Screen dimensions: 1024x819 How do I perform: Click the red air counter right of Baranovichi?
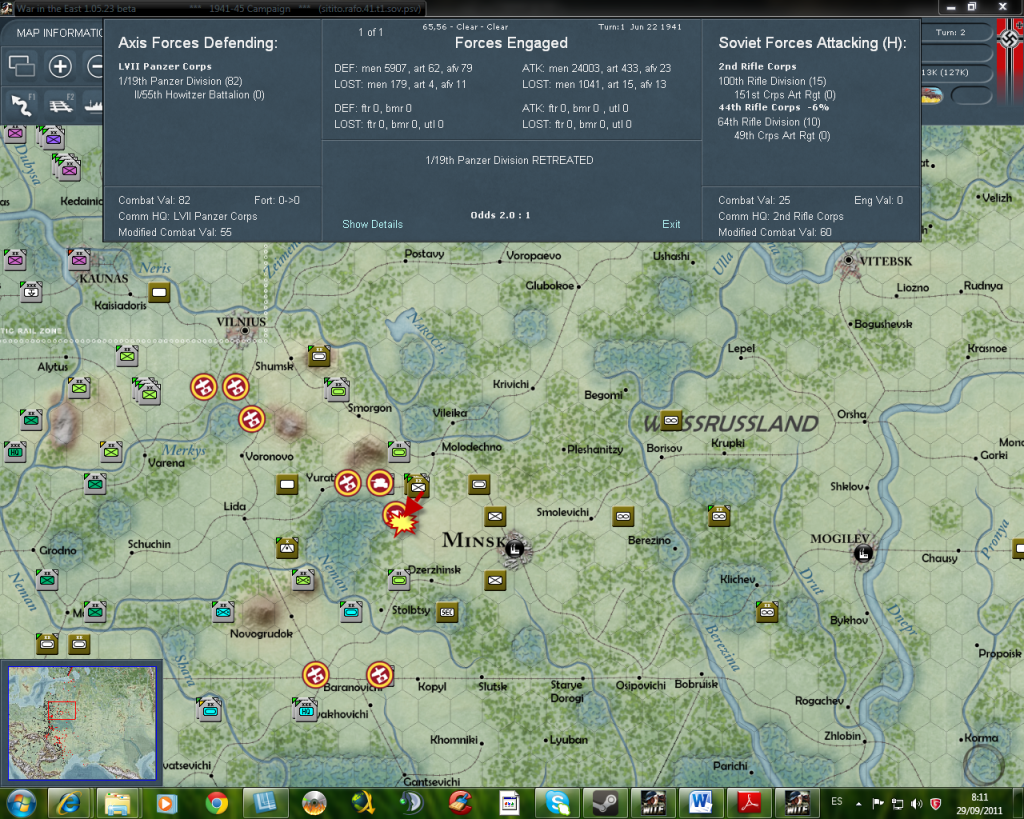[x=379, y=675]
